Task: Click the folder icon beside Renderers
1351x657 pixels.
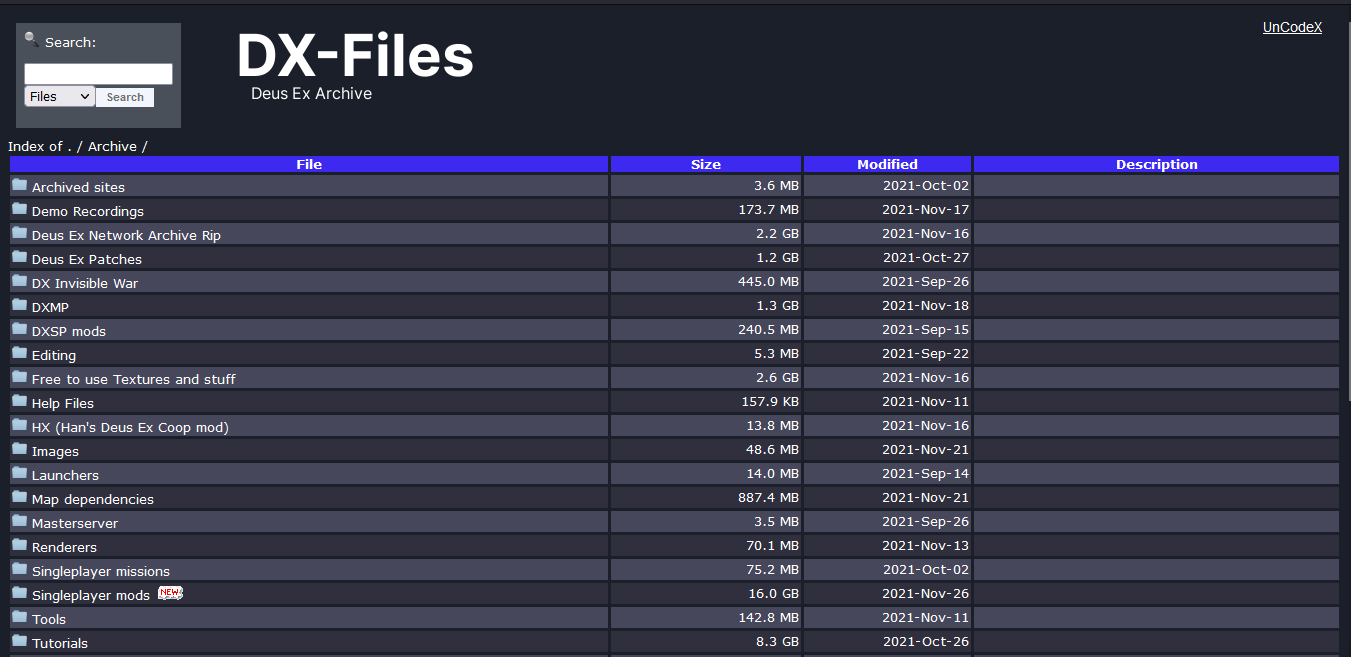Action: 20,545
